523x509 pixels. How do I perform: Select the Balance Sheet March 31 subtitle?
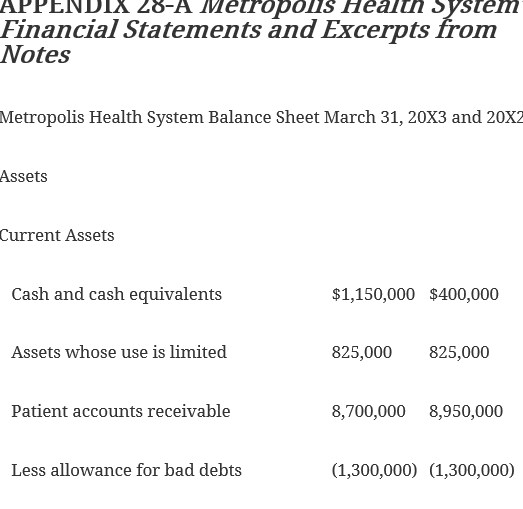click(262, 117)
